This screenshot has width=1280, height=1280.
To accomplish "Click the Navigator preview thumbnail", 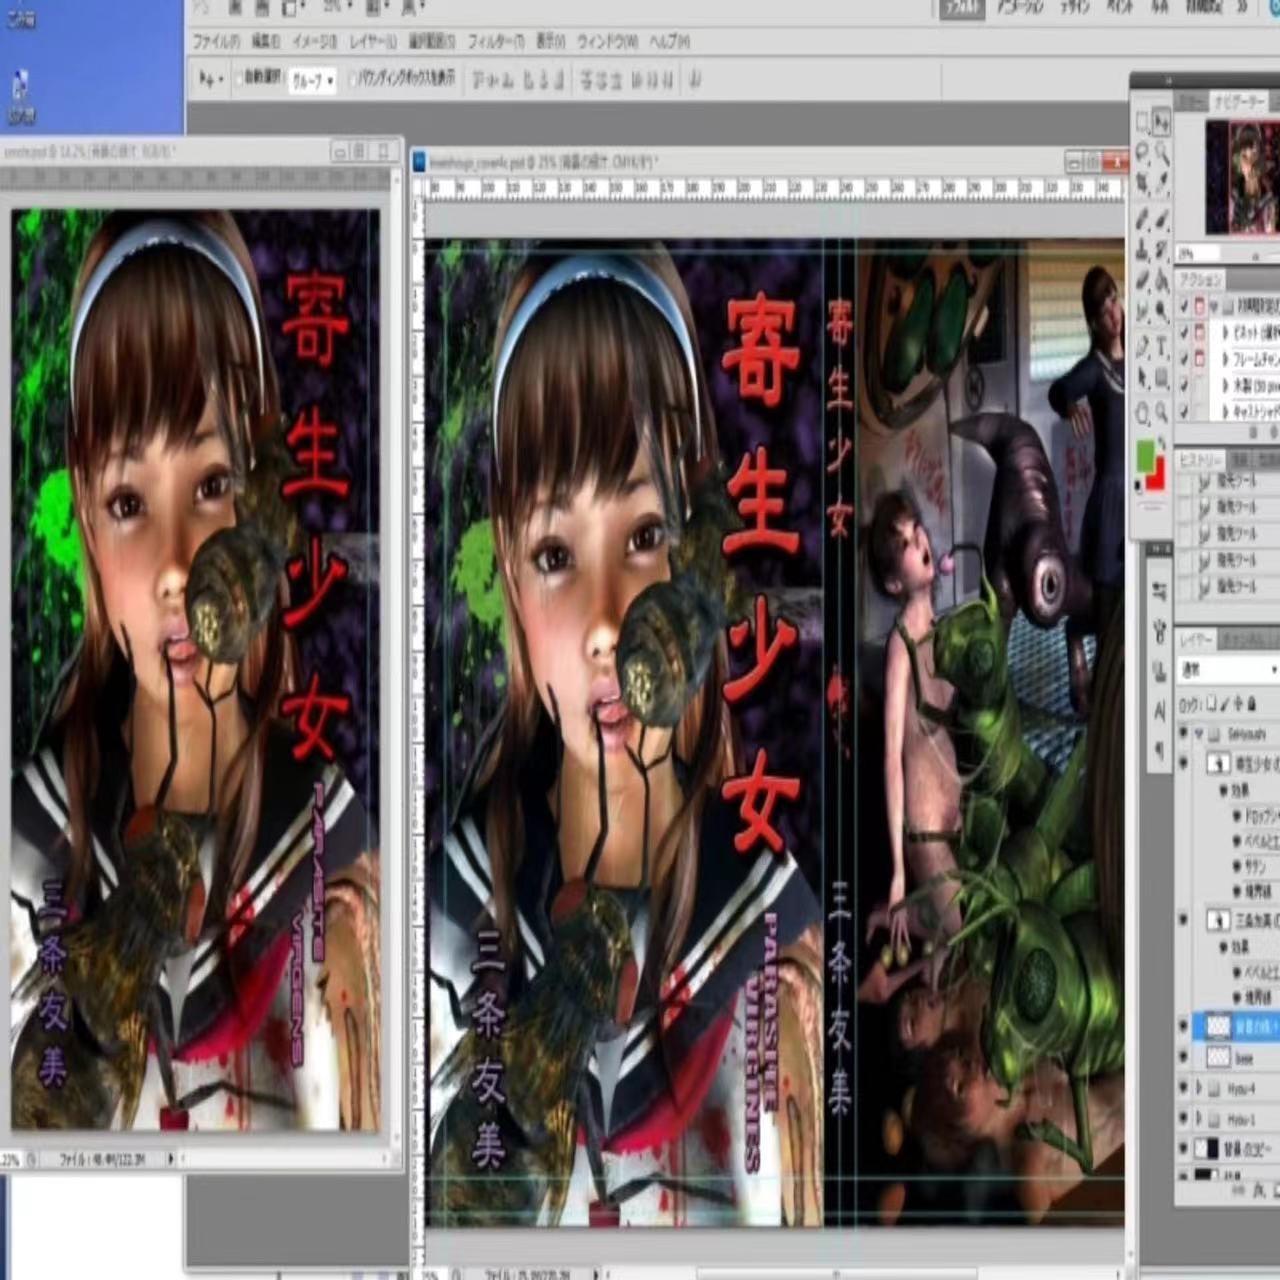I will [1242, 177].
